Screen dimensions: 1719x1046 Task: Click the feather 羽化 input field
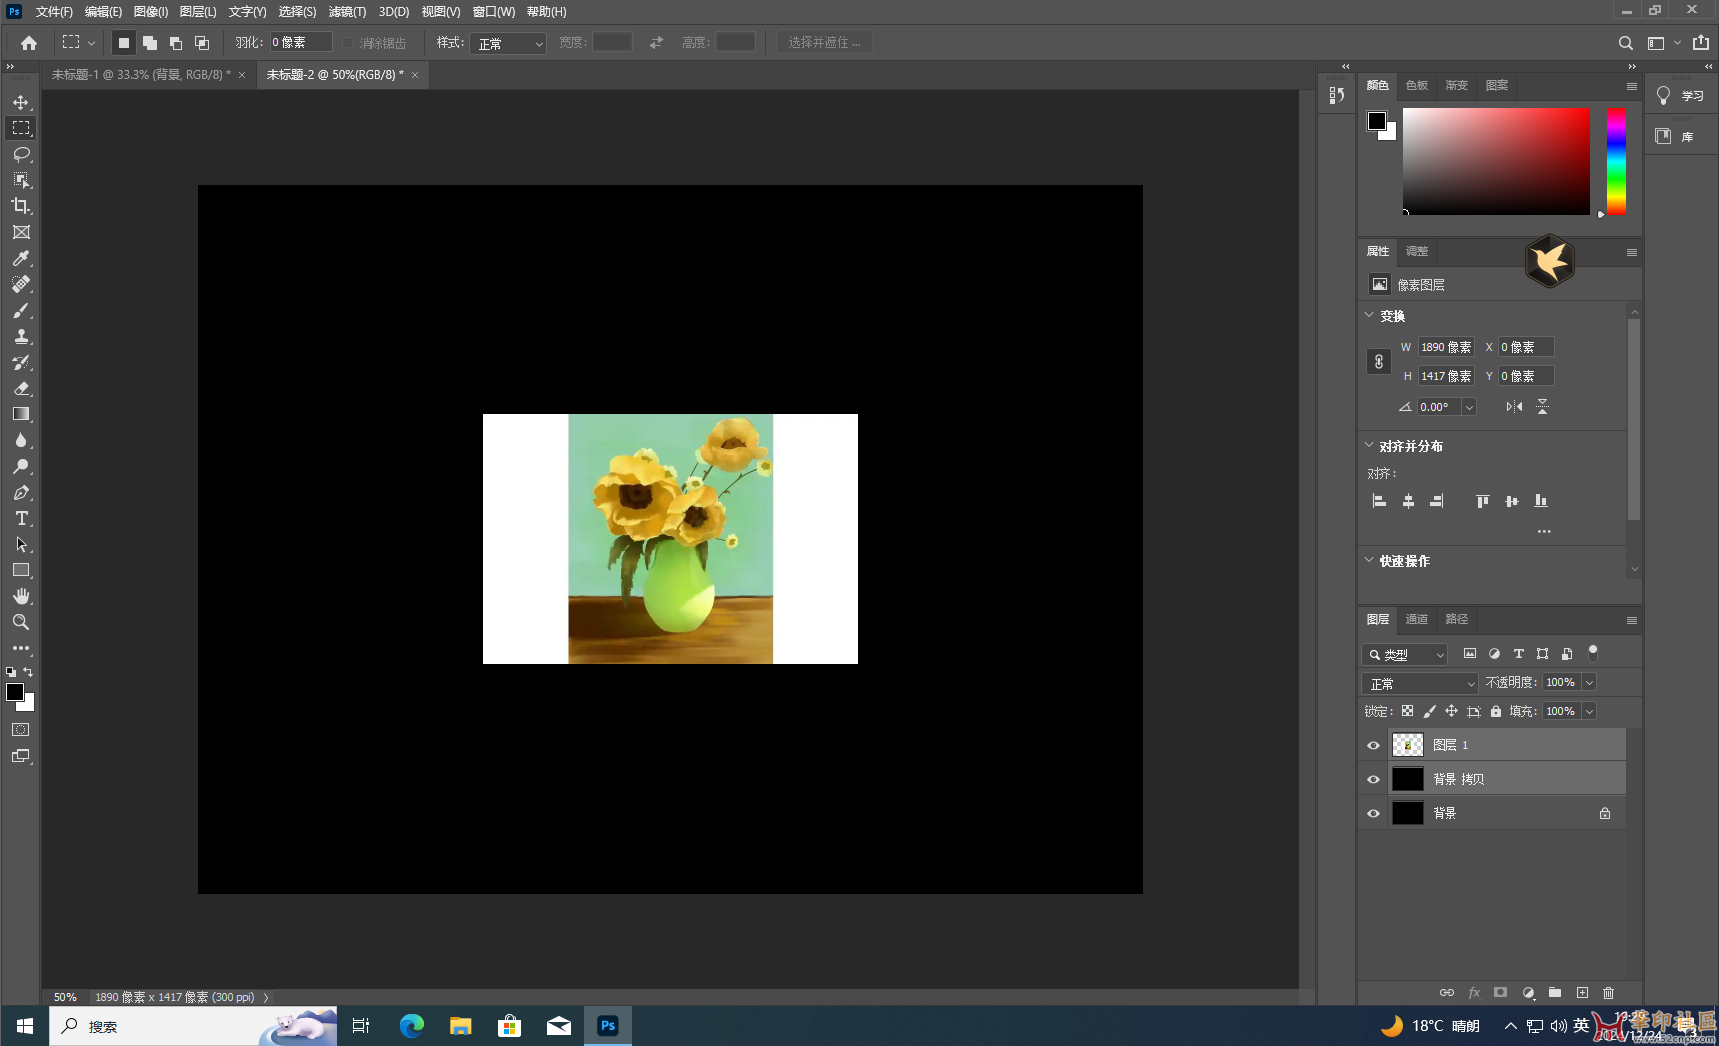click(x=300, y=42)
